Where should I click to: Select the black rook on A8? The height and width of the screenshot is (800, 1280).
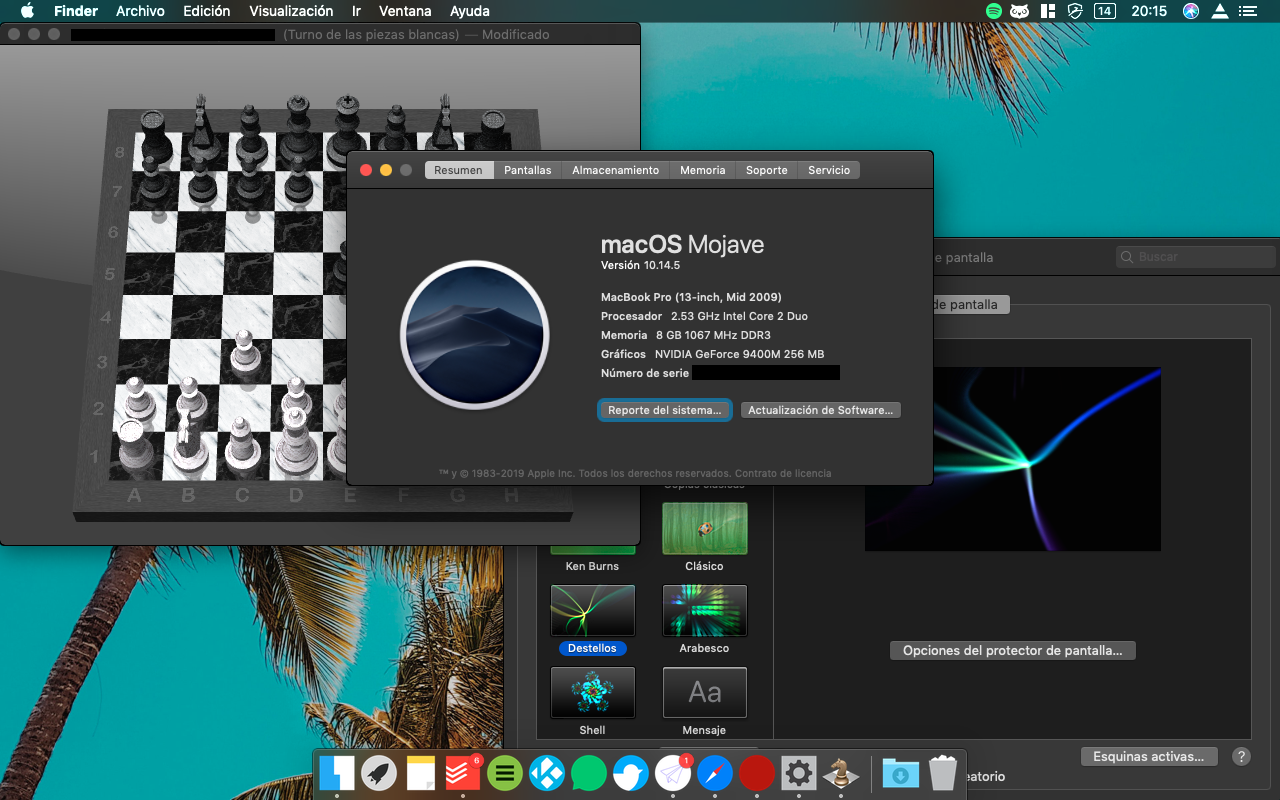point(153,138)
